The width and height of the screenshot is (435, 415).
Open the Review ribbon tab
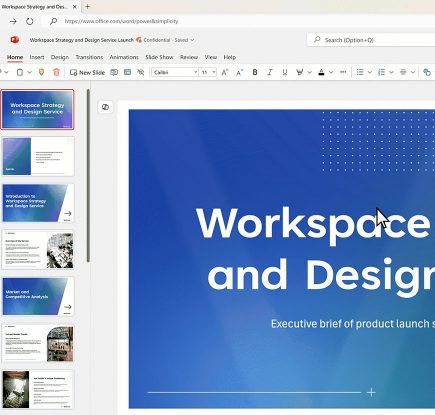pos(189,57)
